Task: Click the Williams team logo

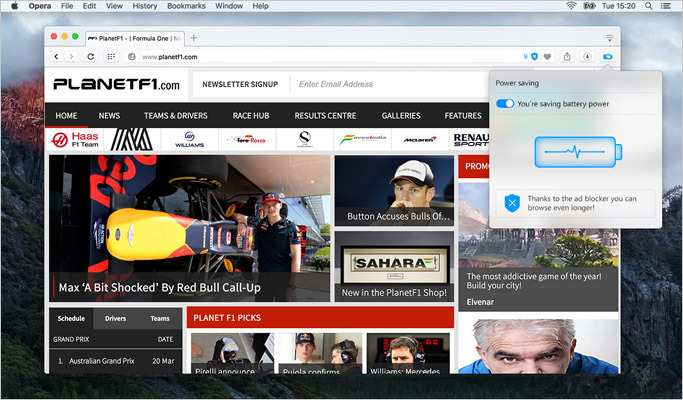Action: (x=189, y=139)
